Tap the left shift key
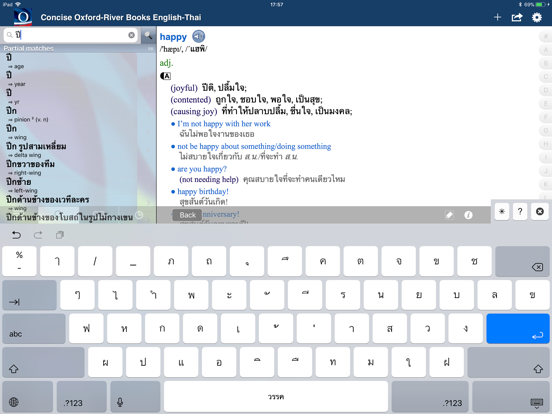 (x=43, y=362)
